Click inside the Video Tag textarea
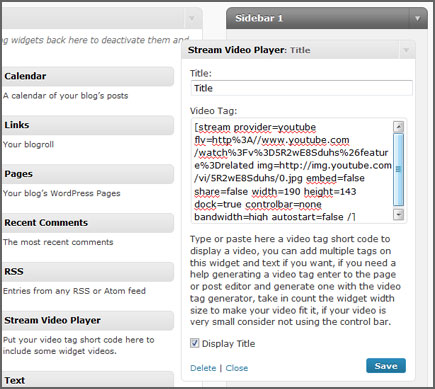The width and height of the screenshot is (435, 389). click(x=291, y=170)
